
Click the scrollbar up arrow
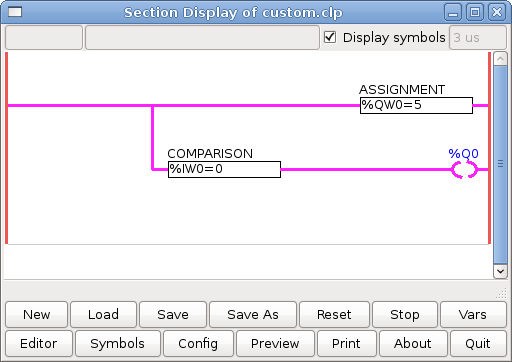click(x=500, y=59)
